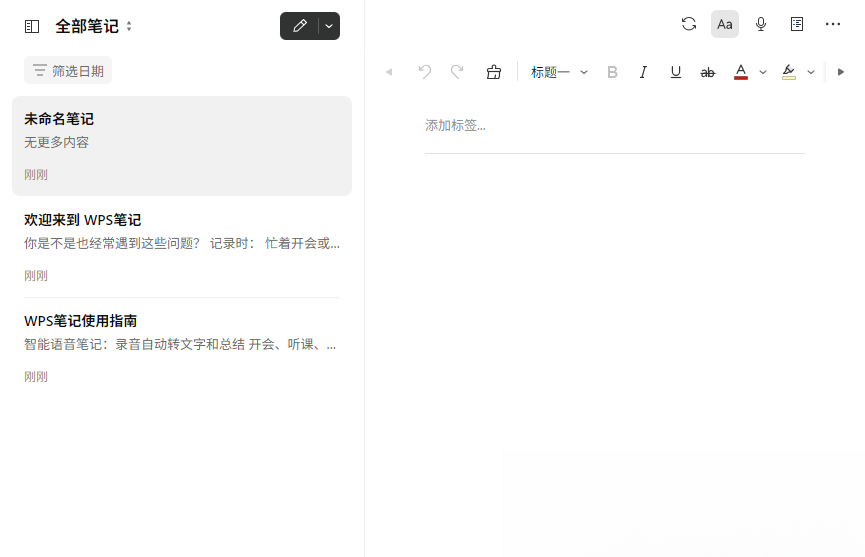Create a new note with pencil button

(300, 26)
